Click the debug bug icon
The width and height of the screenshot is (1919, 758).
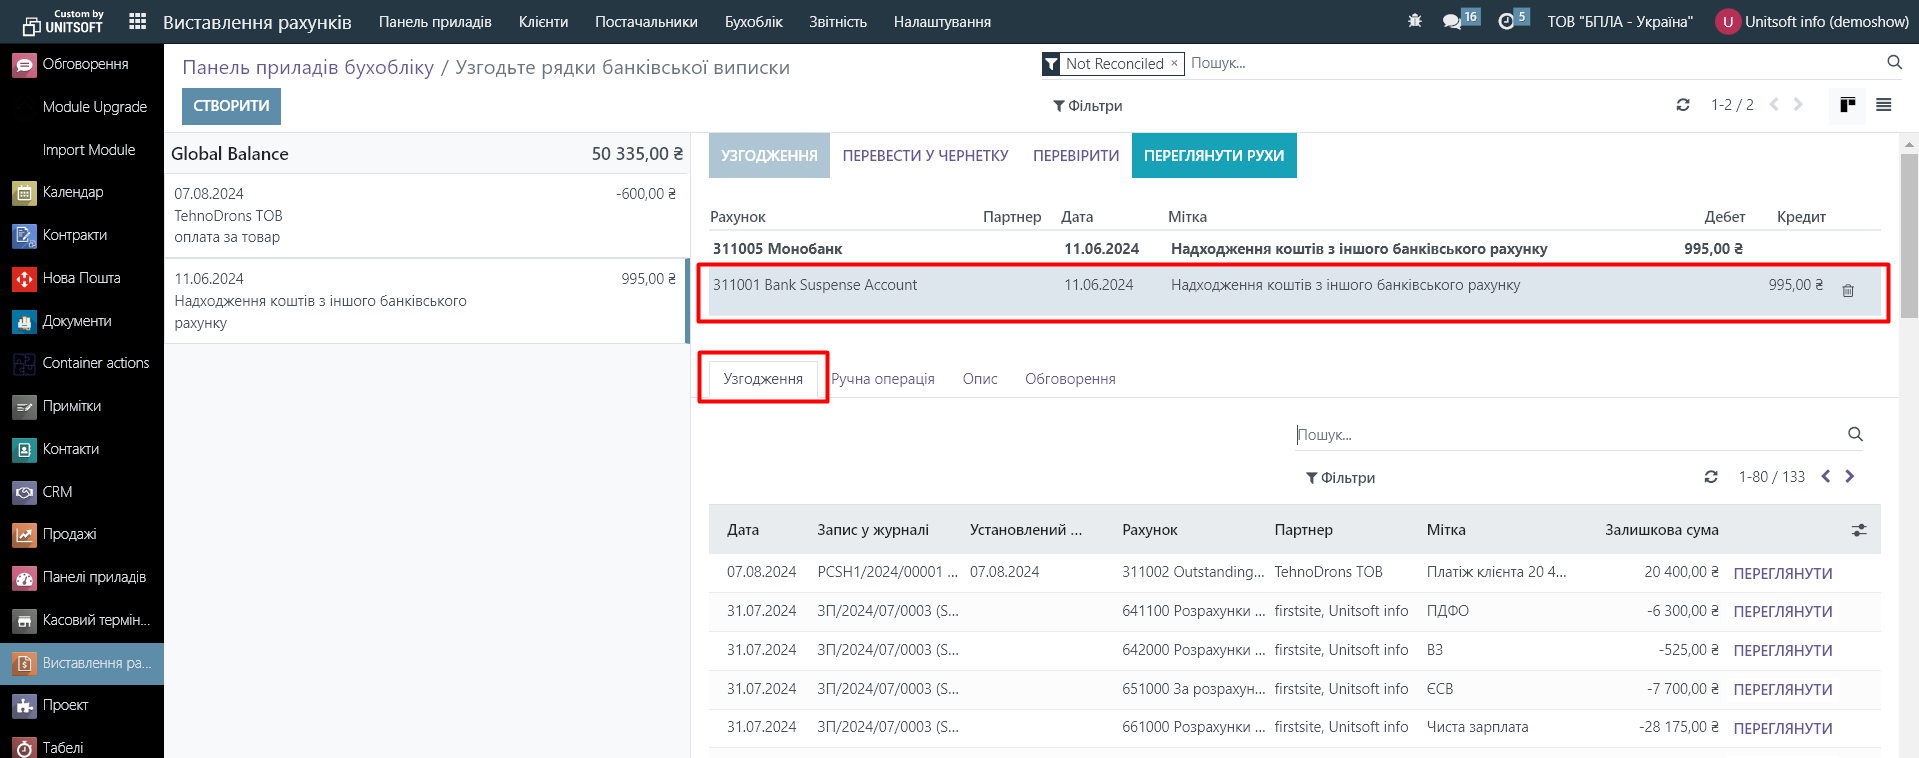tap(1414, 21)
